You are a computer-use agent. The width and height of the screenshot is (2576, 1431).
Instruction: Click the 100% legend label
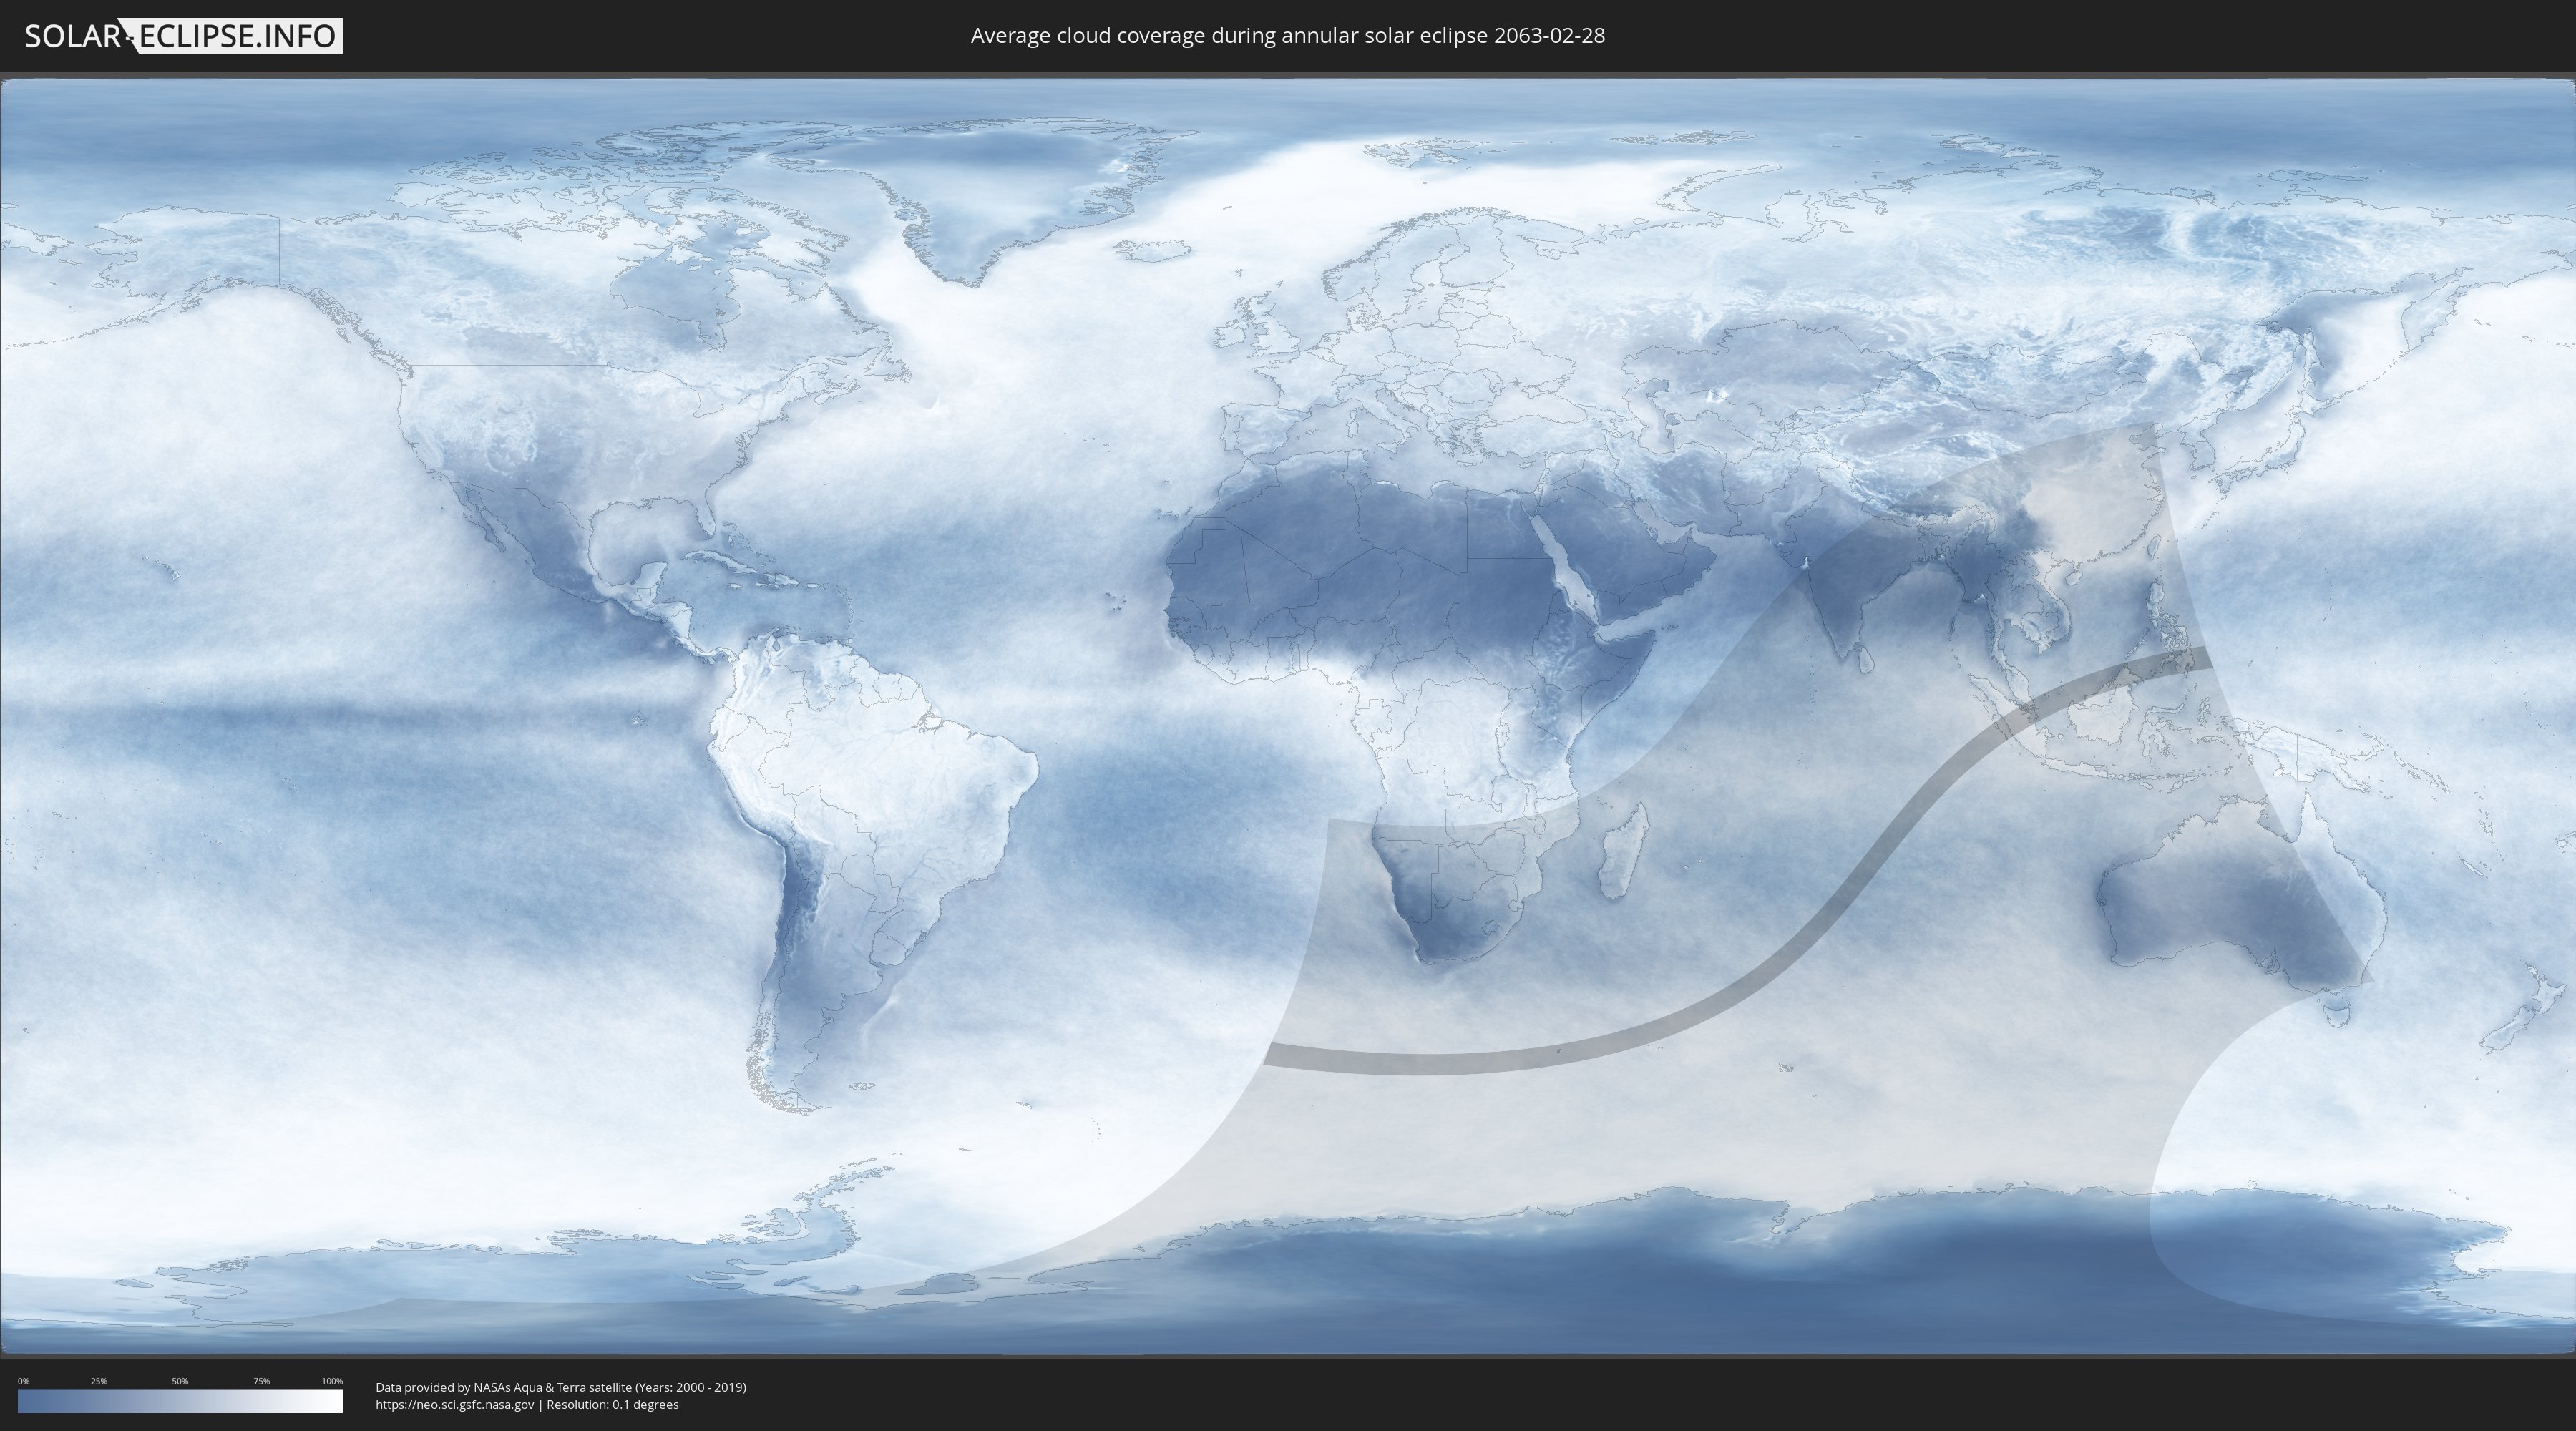[x=332, y=1381]
